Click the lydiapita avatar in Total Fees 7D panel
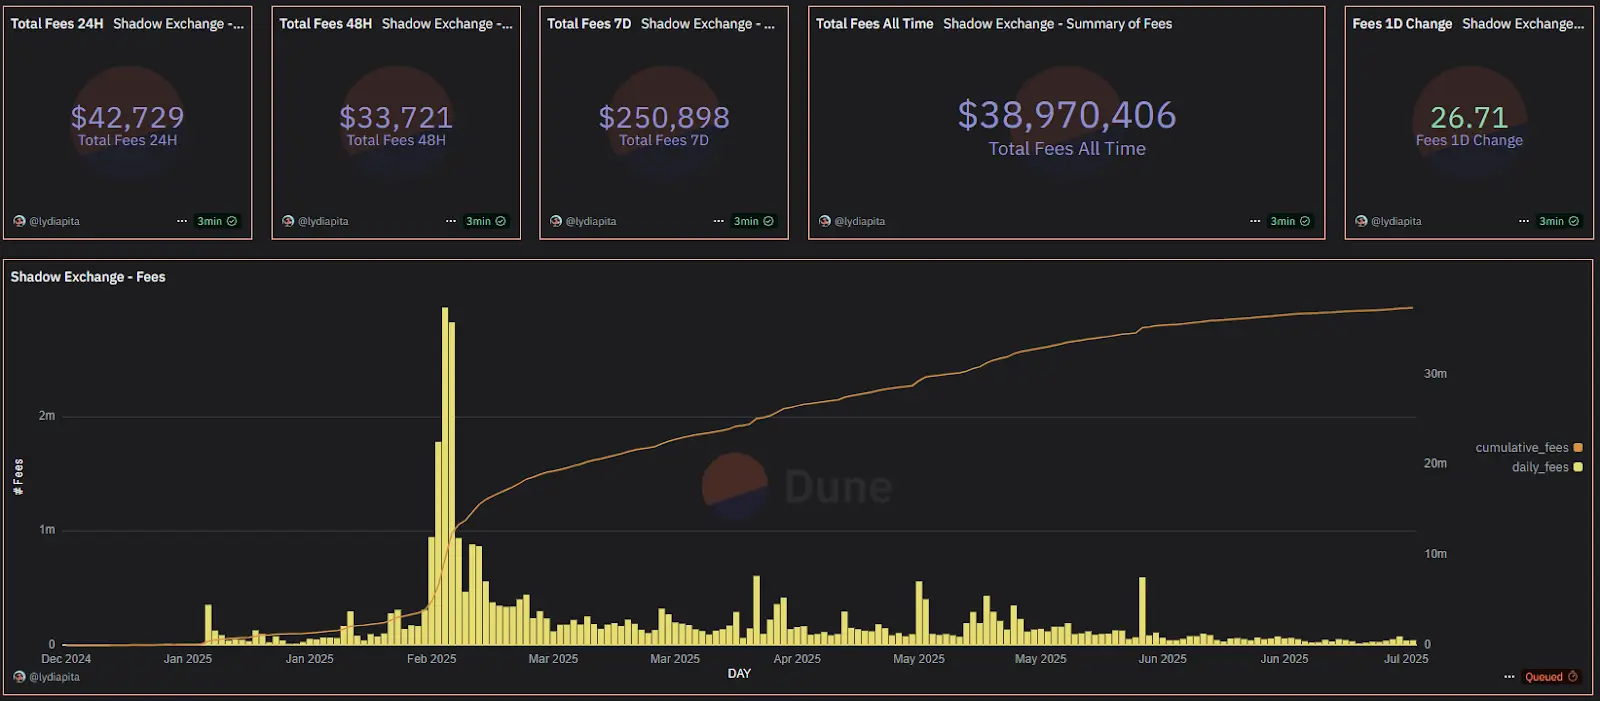 pos(556,221)
